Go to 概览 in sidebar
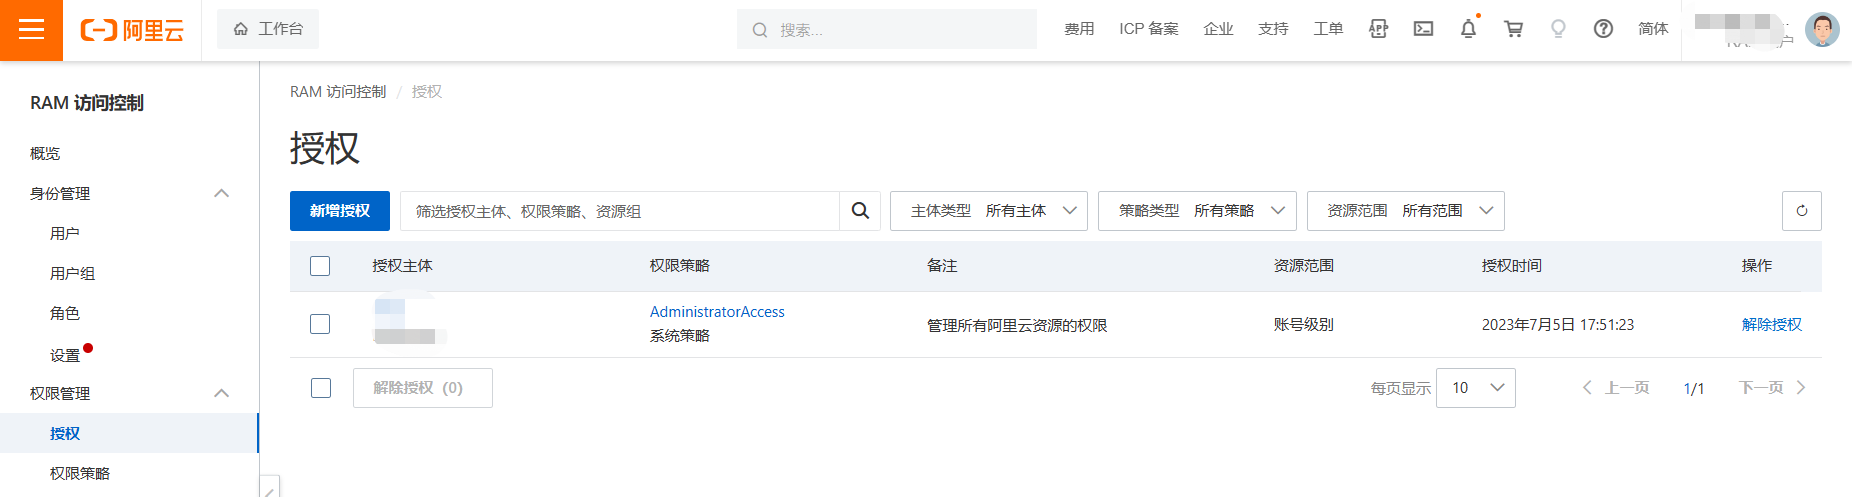The image size is (1852, 497). (x=45, y=153)
